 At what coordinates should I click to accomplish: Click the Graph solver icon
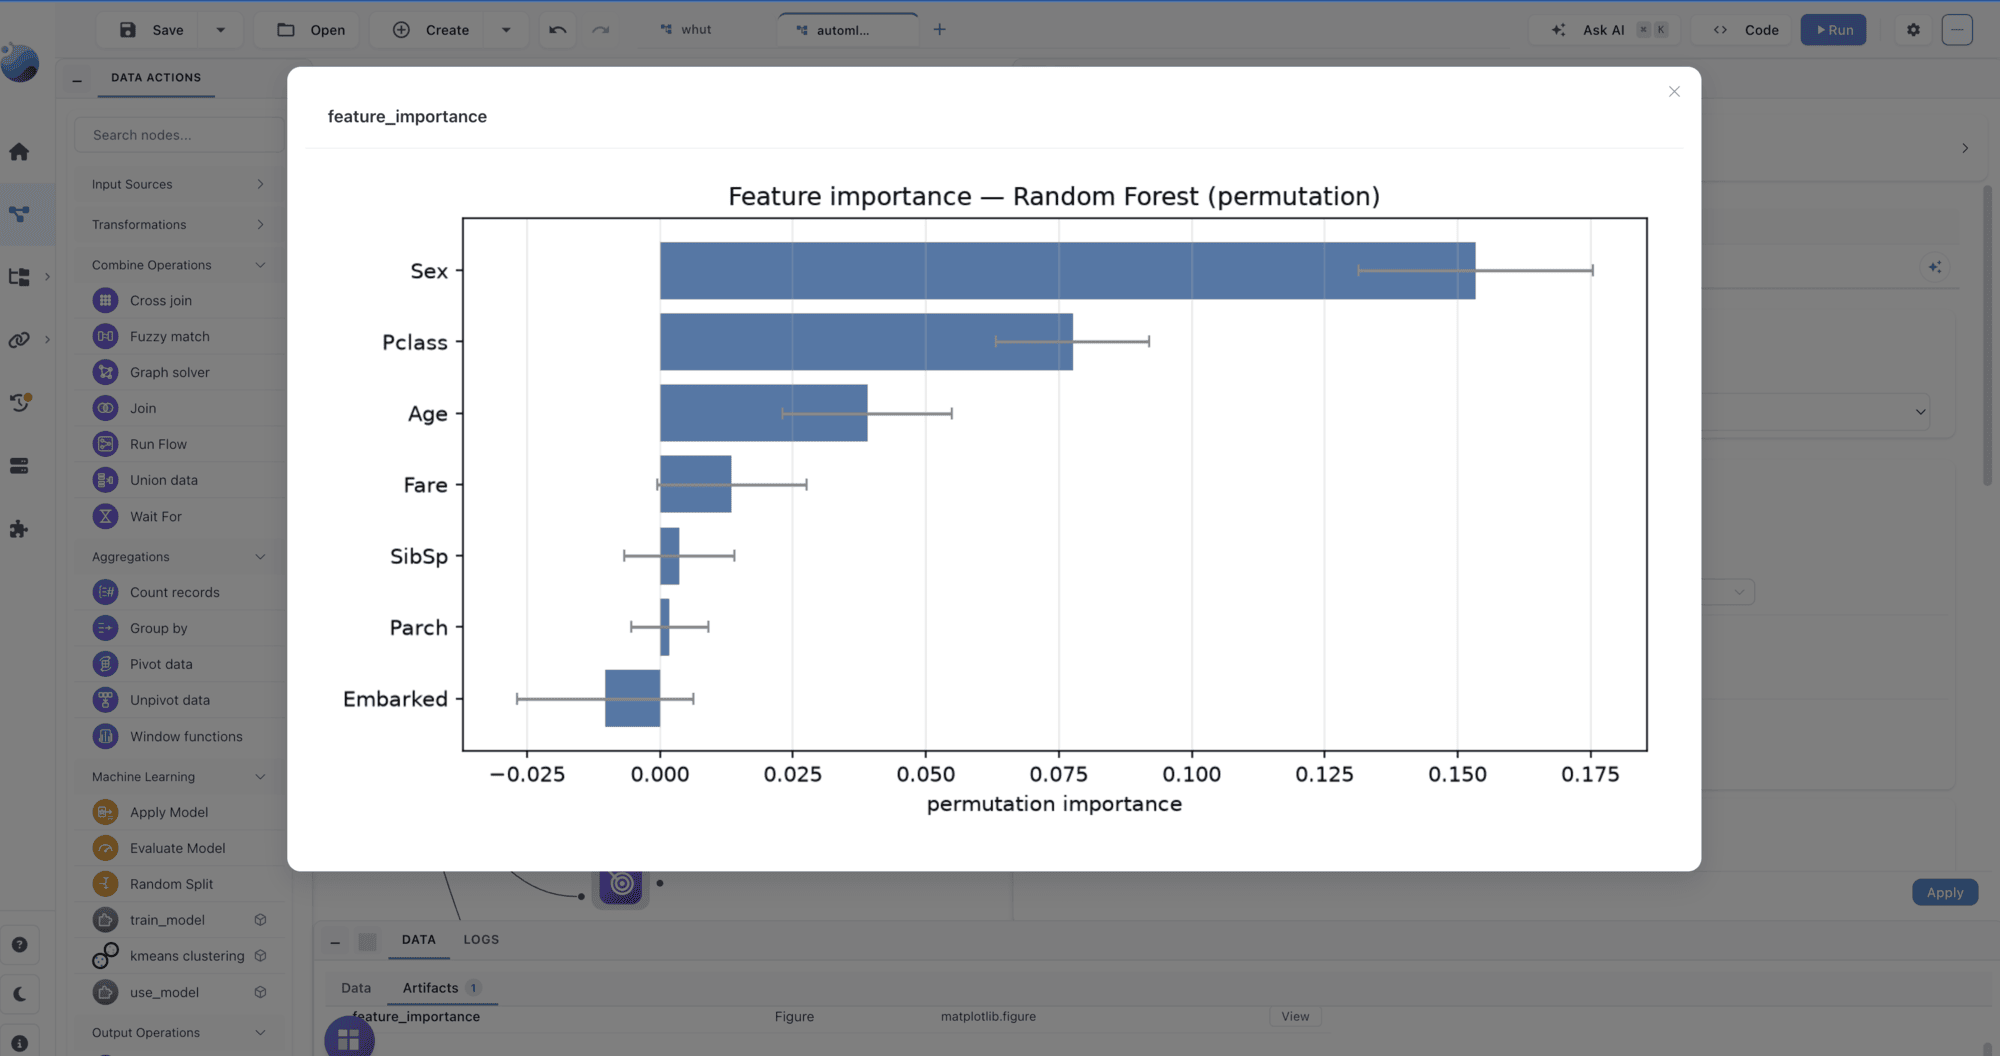[105, 372]
